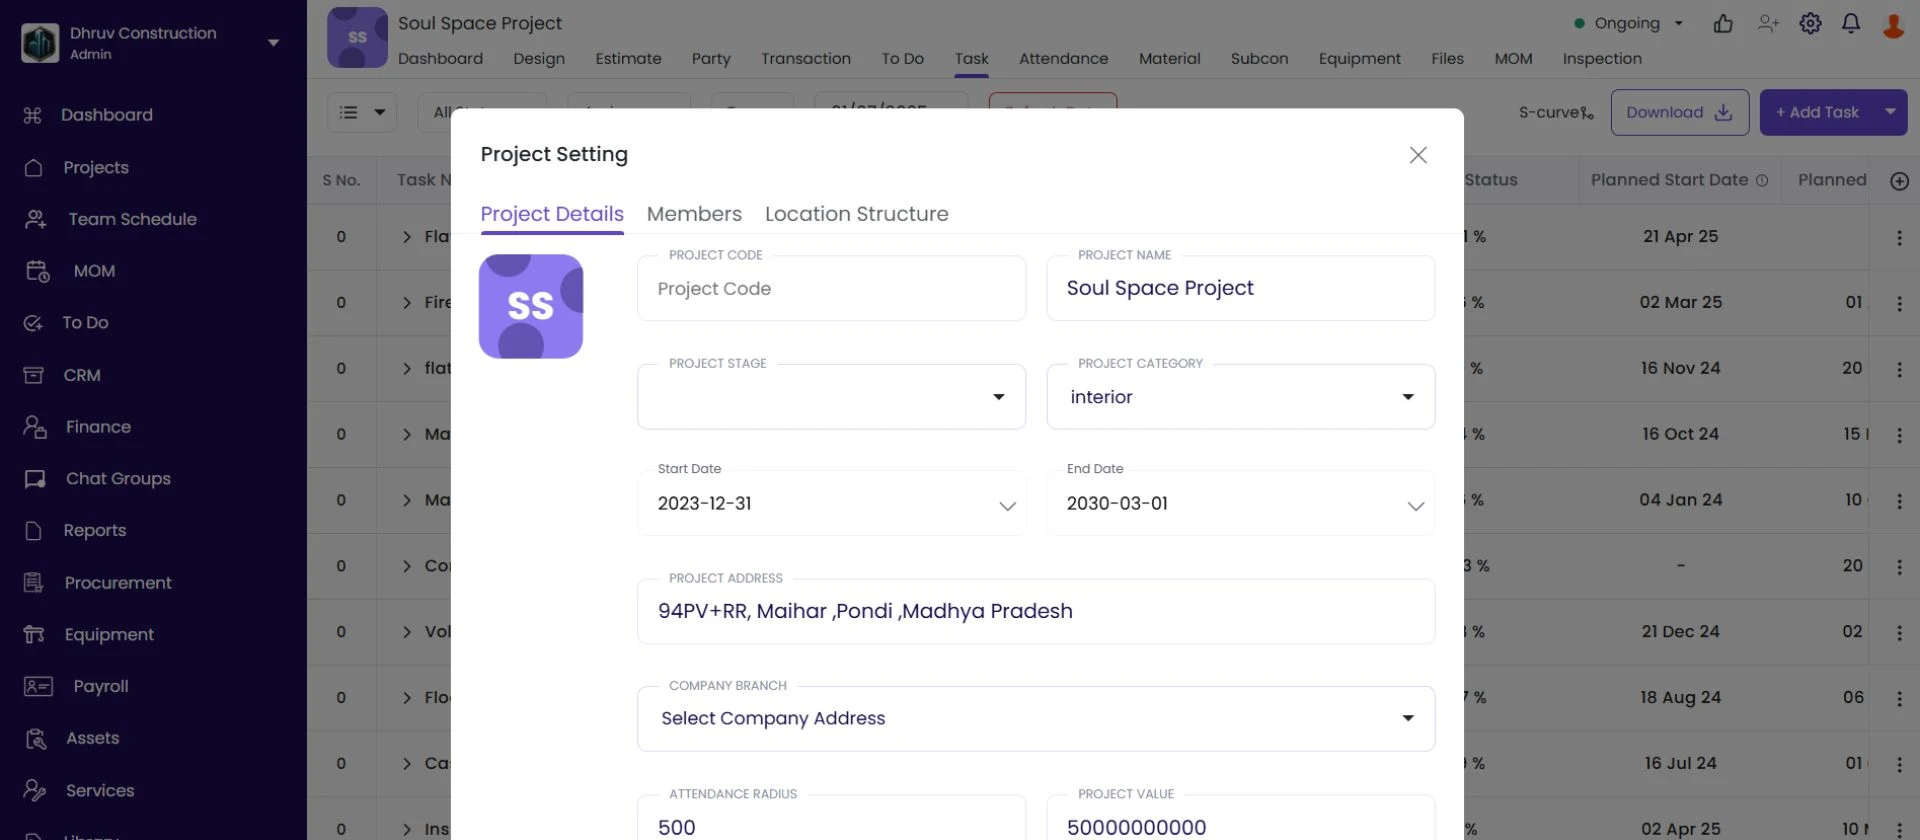Open the Dashboard sidebar icon

click(32, 115)
